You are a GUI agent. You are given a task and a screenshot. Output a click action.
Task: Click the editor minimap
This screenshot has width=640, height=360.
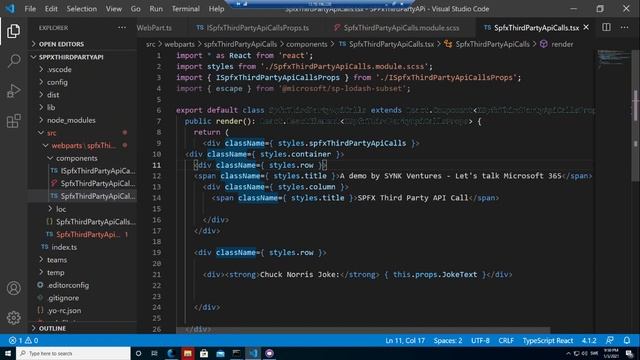coord(614,60)
